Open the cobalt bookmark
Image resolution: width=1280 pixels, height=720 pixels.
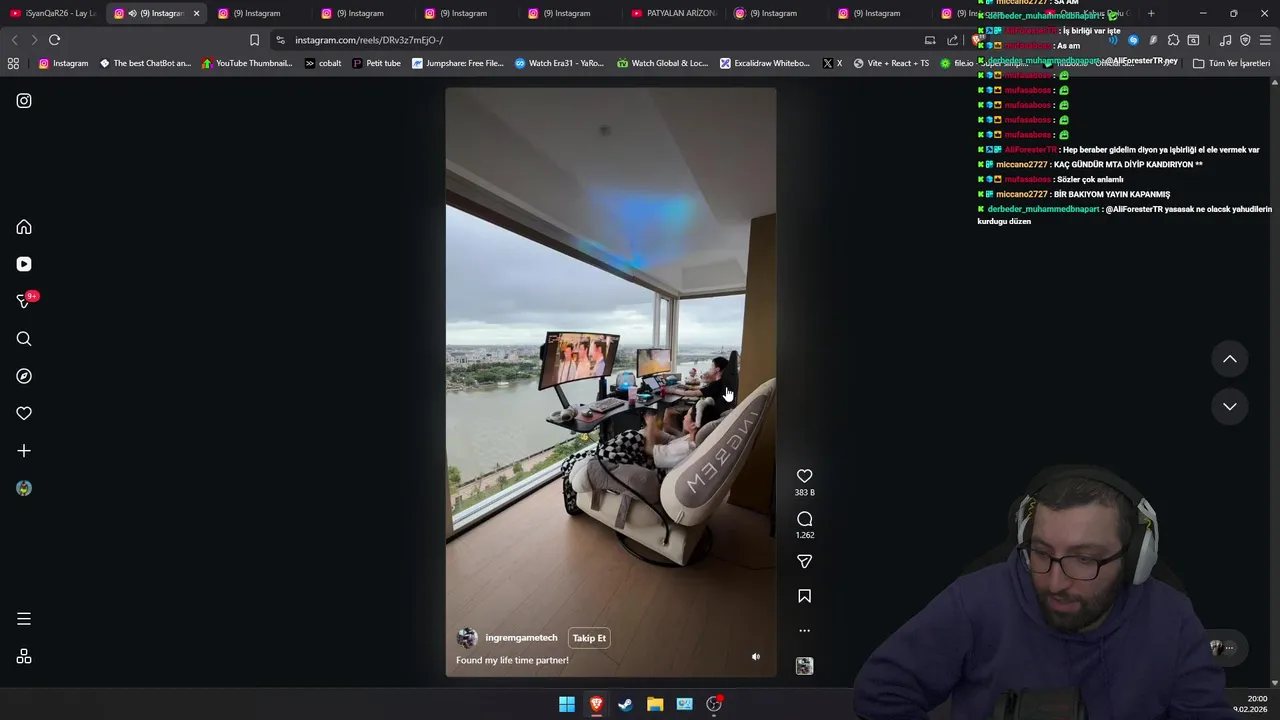pos(322,63)
